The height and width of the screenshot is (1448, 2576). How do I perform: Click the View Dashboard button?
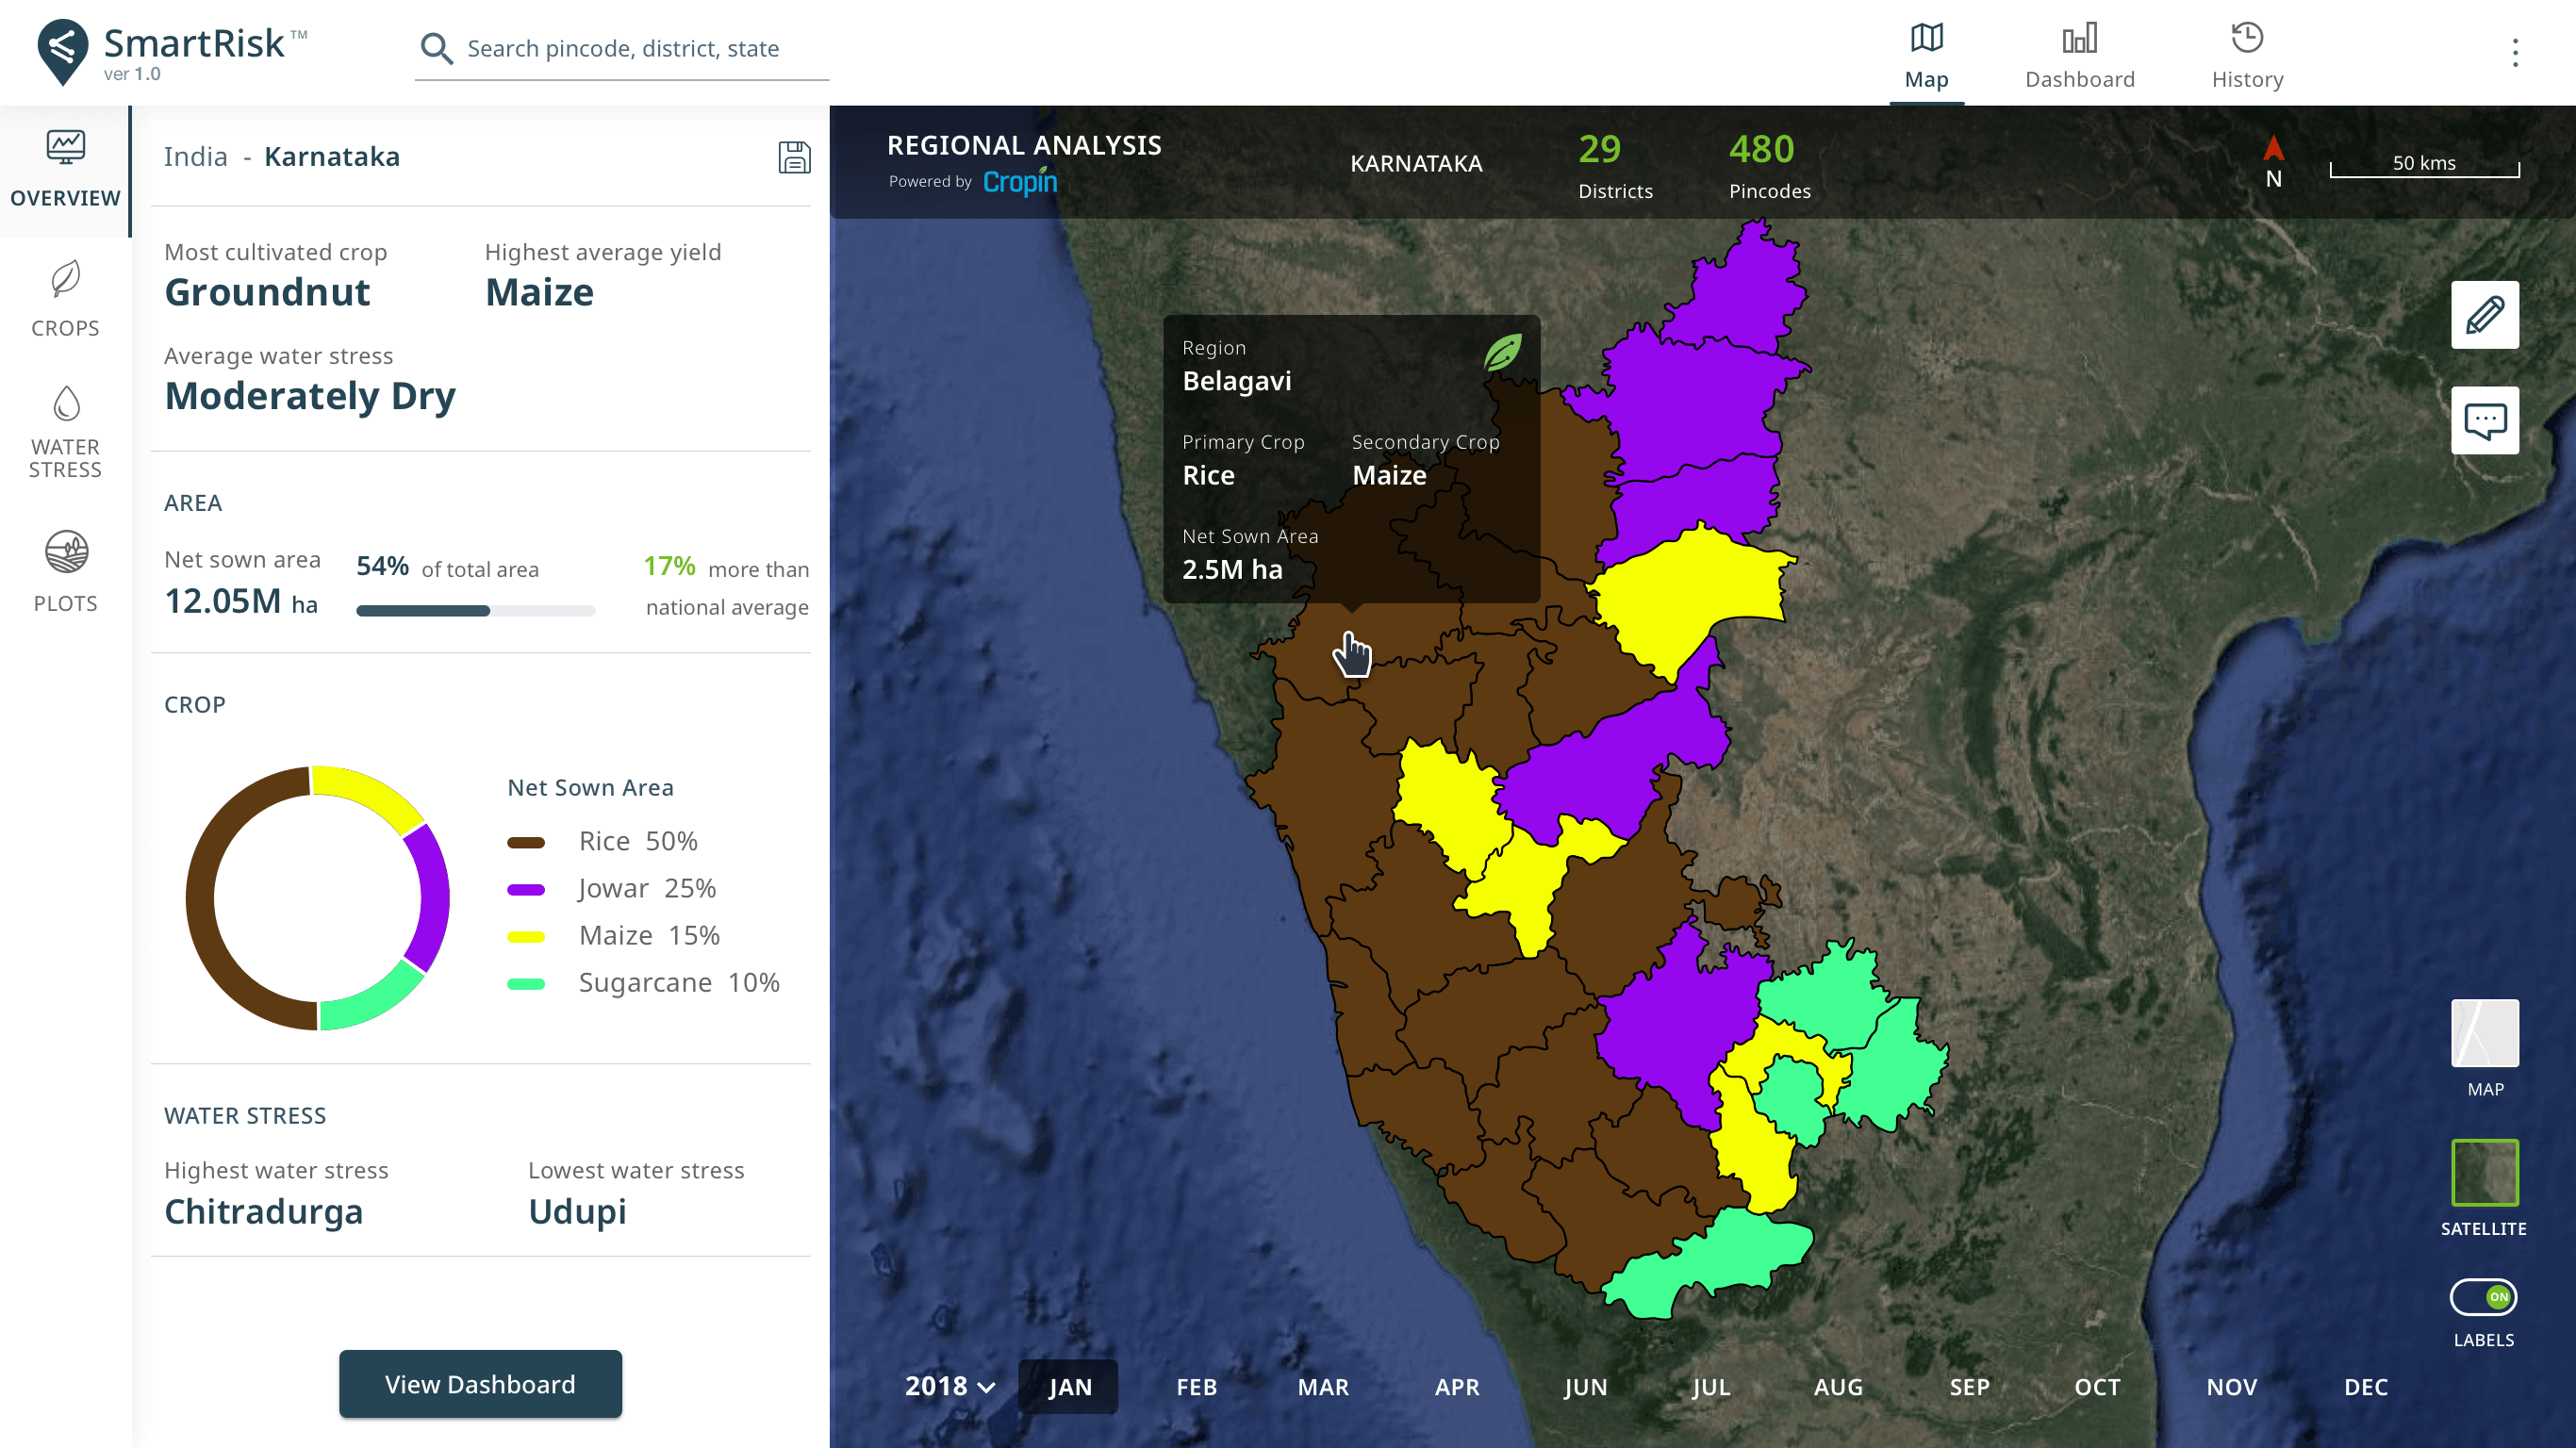[x=480, y=1384]
